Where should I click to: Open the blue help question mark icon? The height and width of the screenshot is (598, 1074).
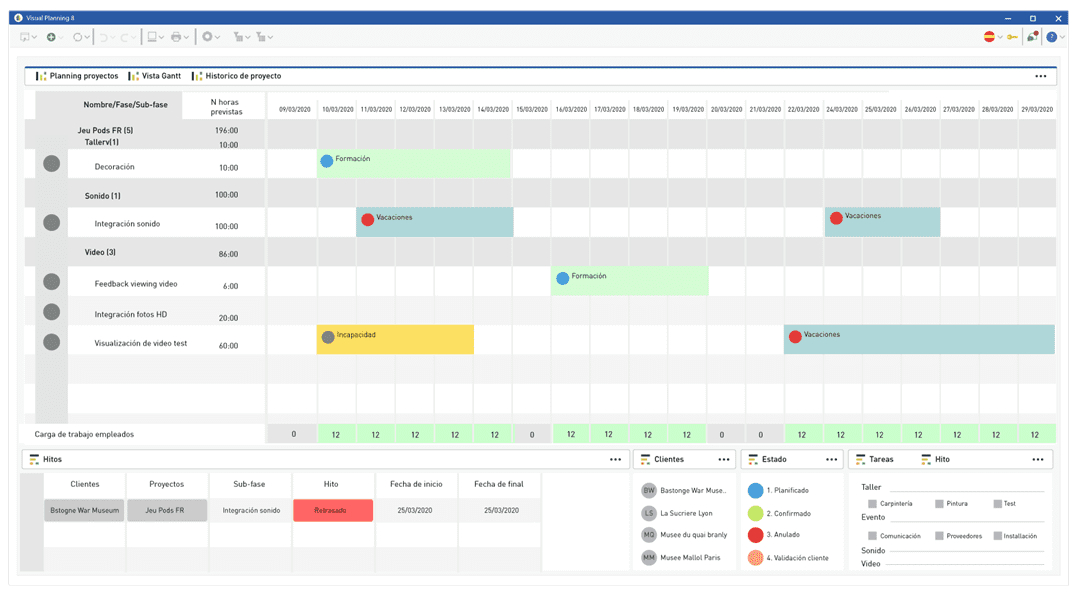click(x=1051, y=37)
